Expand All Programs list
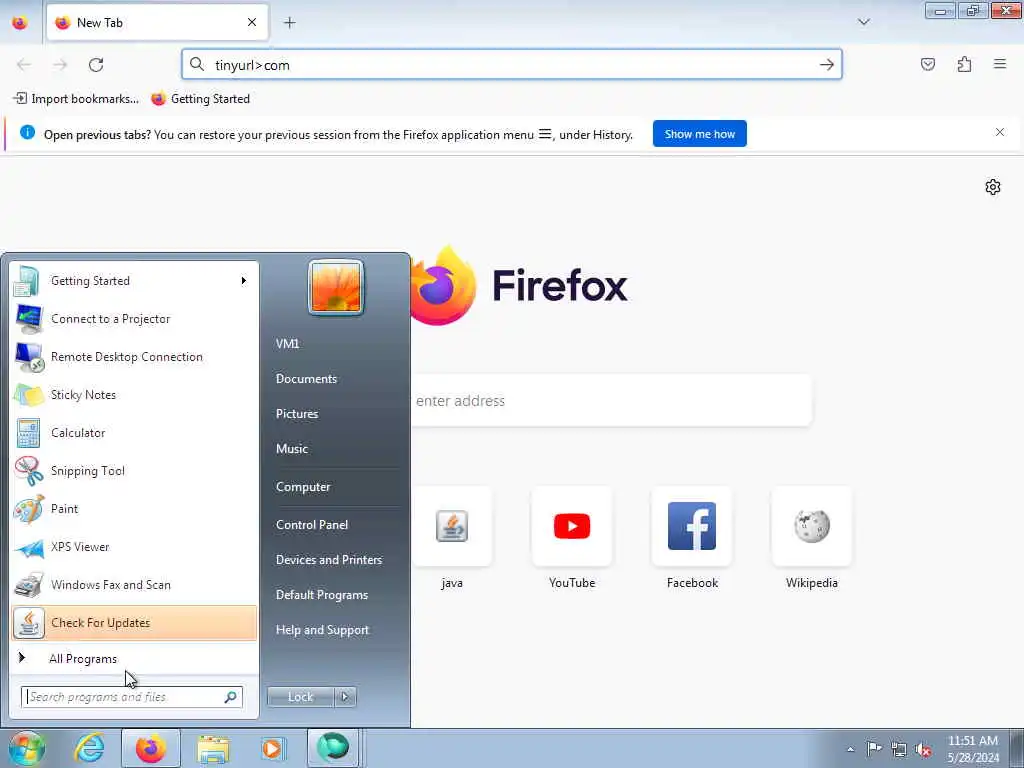 click(x=134, y=658)
